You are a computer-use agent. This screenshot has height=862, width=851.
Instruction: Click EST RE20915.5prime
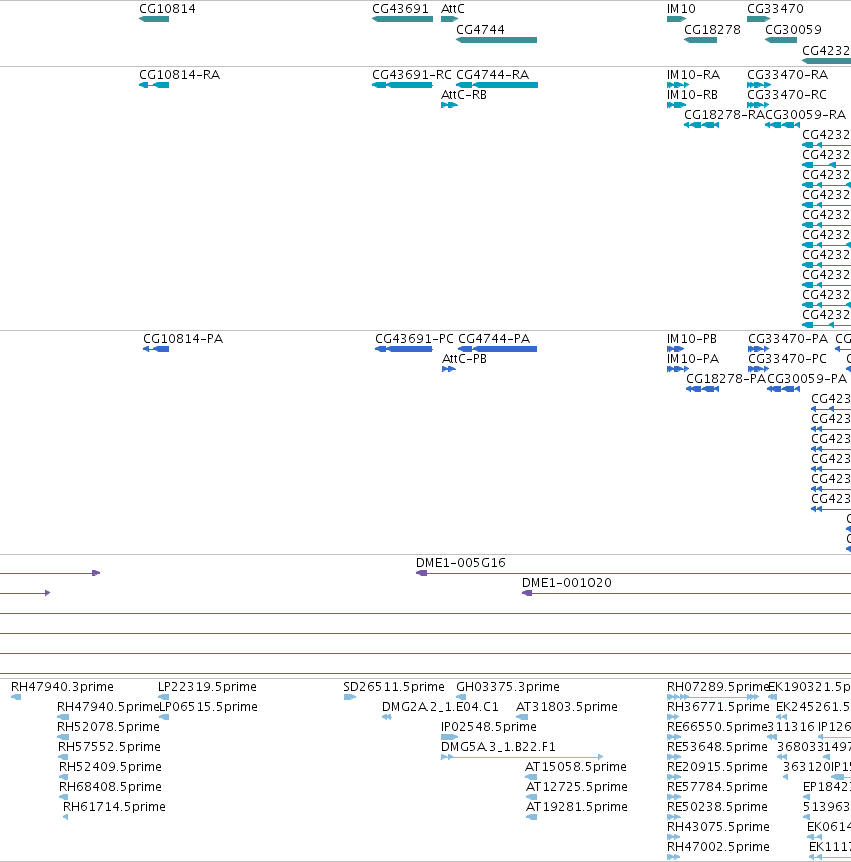click(674, 777)
